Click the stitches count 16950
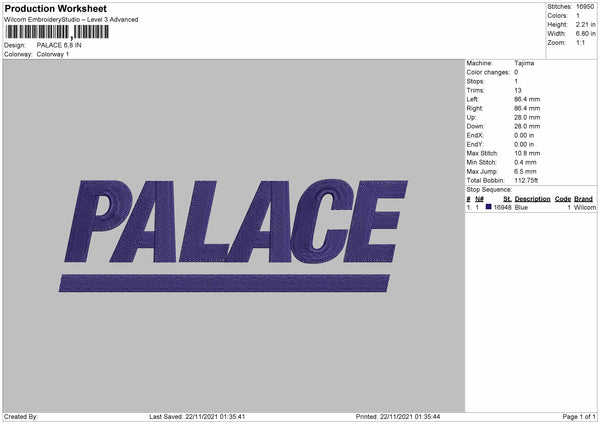 [585, 7]
